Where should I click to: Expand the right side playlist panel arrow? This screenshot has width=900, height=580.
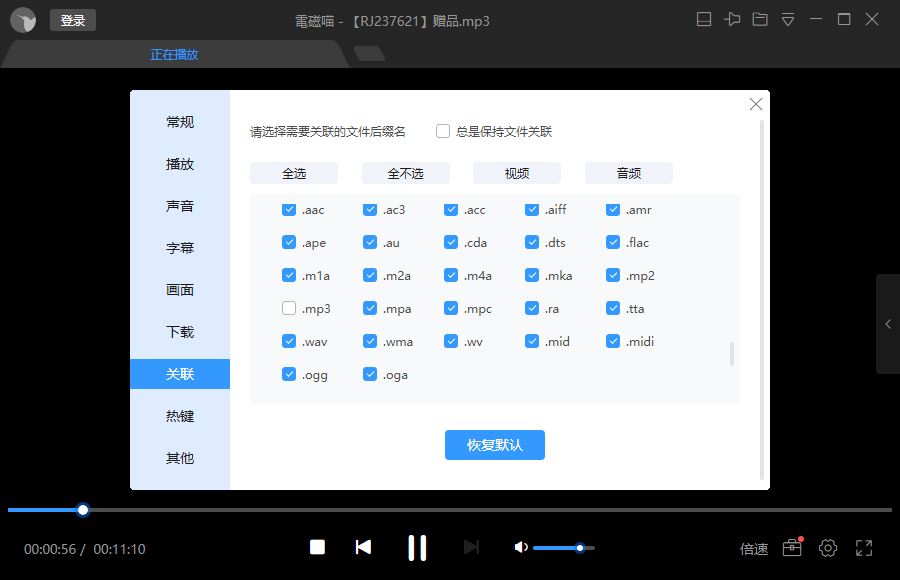[888, 324]
